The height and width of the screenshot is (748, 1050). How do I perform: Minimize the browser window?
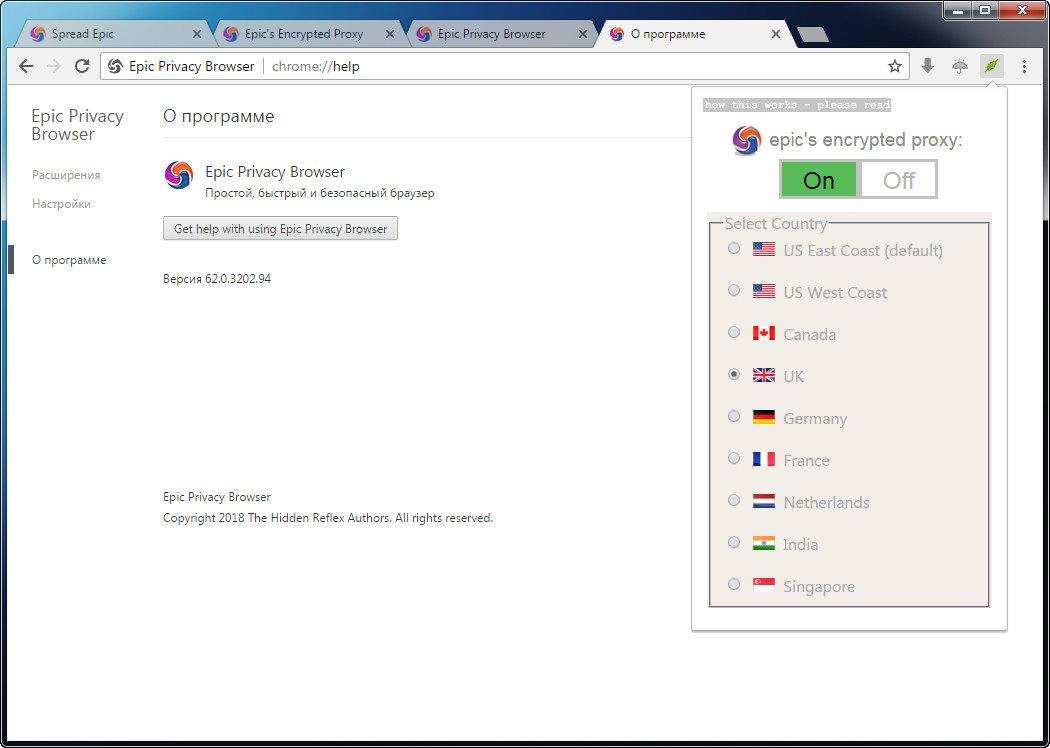point(958,11)
